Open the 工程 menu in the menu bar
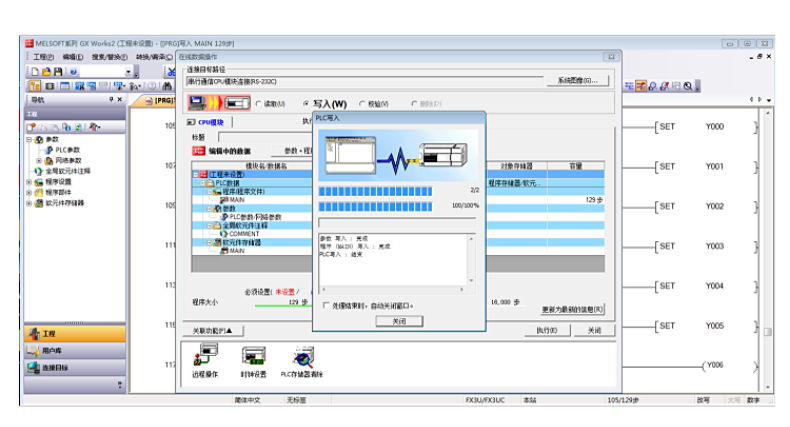Viewport: 790px width, 427px height. [x=42, y=57]
